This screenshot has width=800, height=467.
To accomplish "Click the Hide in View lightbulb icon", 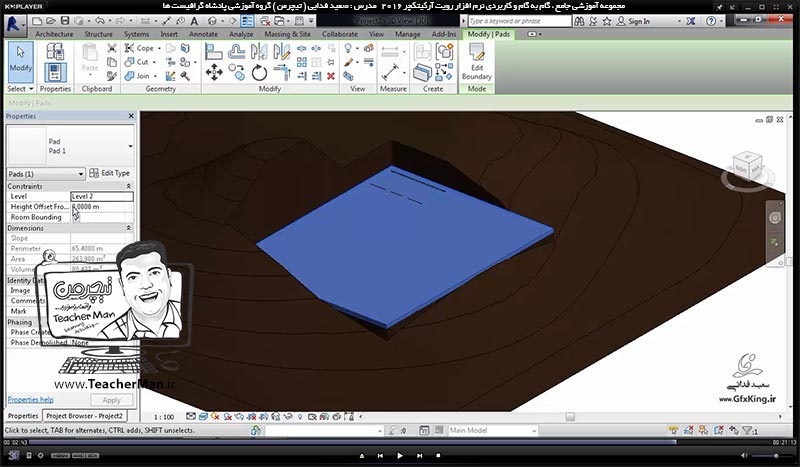I will coord(348,48).
